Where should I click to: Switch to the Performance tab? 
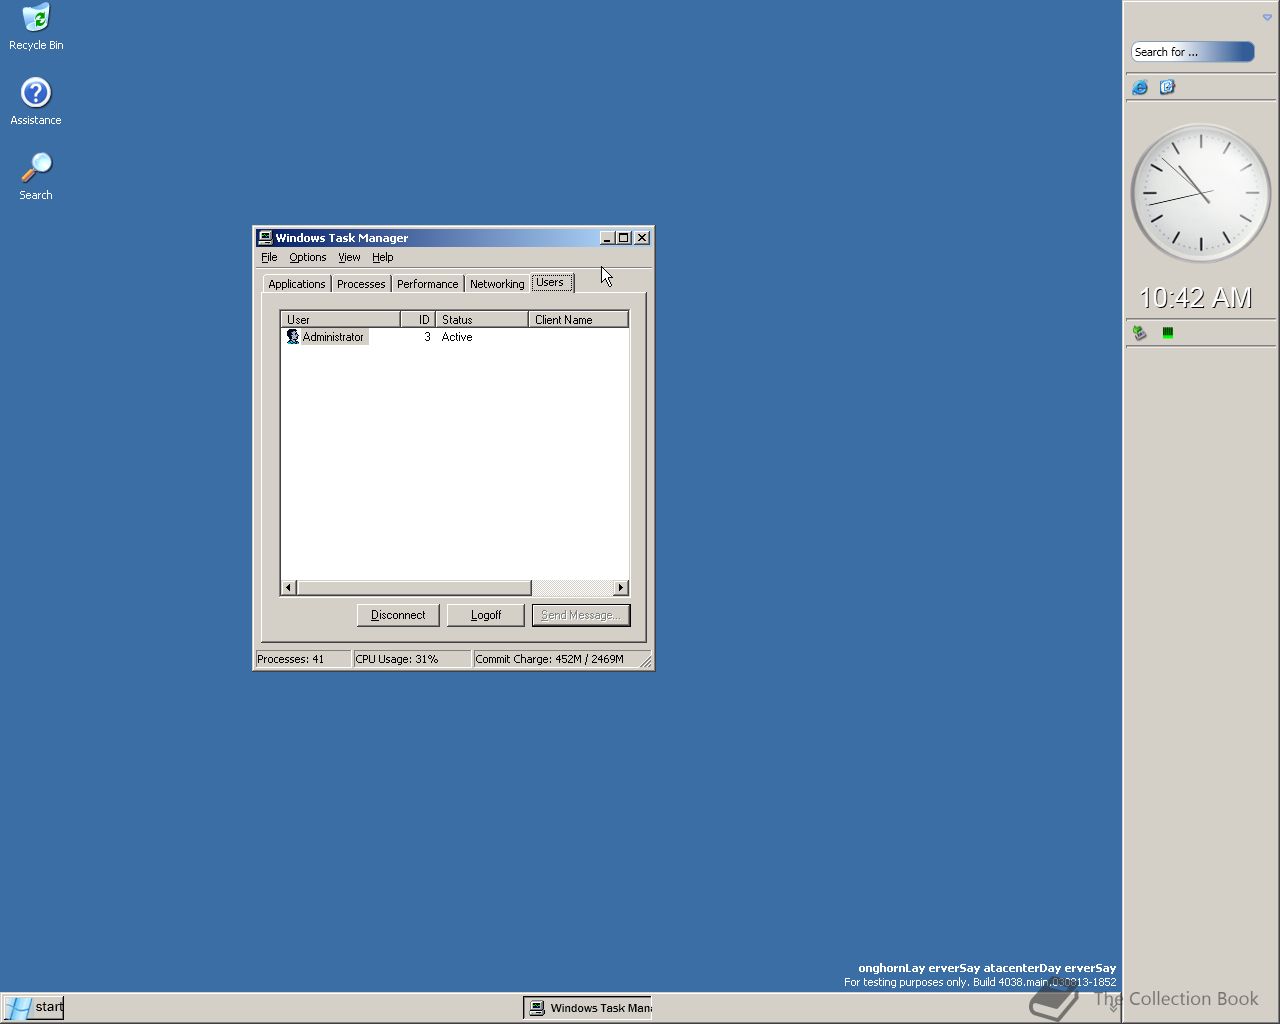[x=428, y=284]
